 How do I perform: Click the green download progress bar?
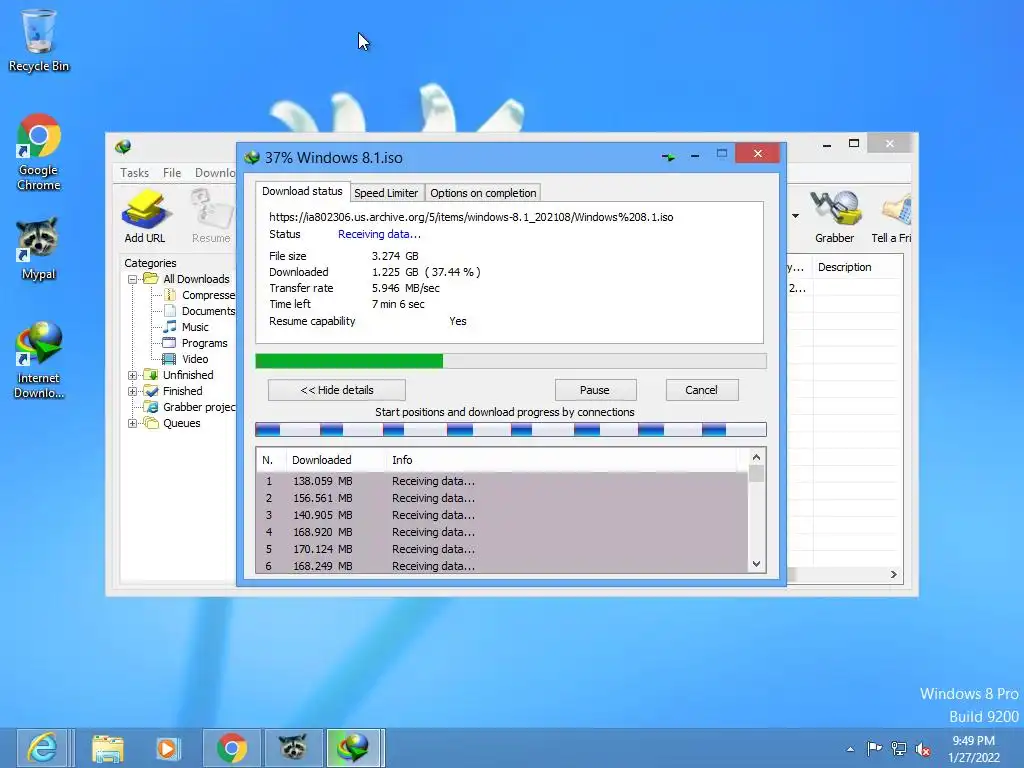[x=511, y=361]
